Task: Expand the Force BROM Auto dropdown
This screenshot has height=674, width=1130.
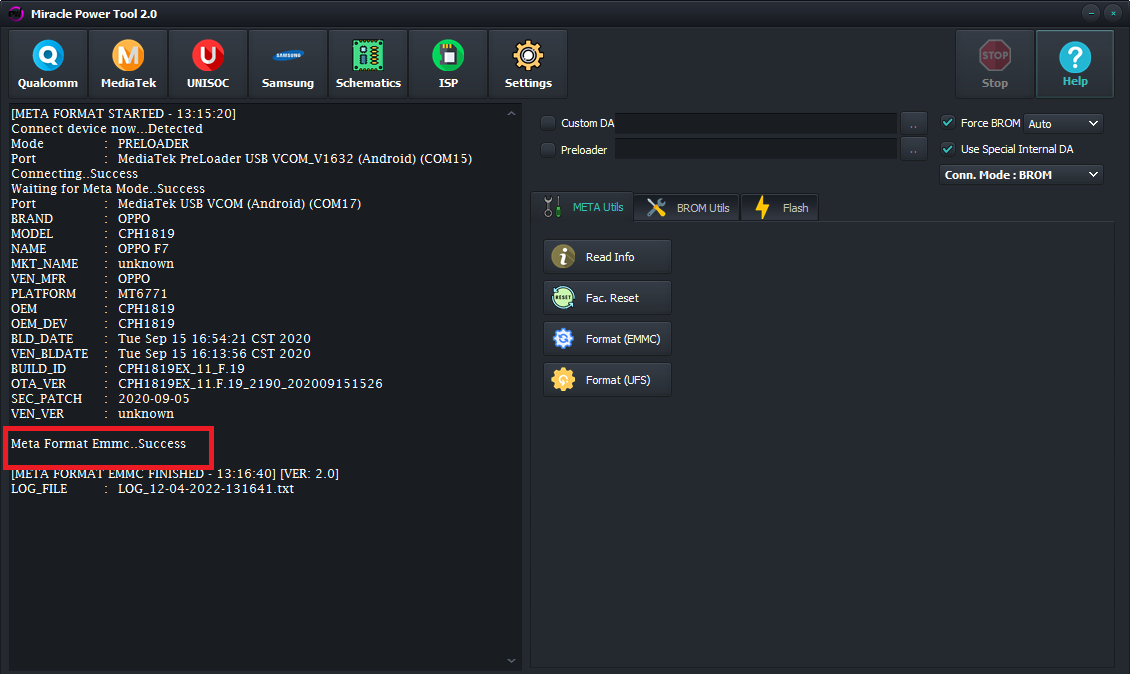Action: click(1063, 123)
